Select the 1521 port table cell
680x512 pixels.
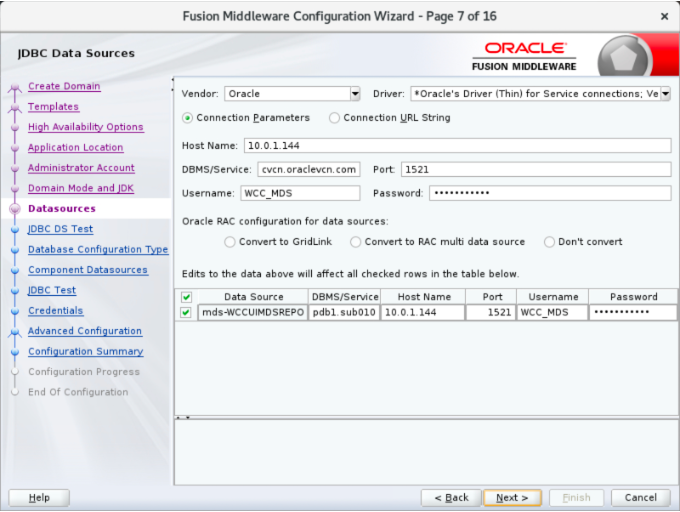(x=491, y=313)
